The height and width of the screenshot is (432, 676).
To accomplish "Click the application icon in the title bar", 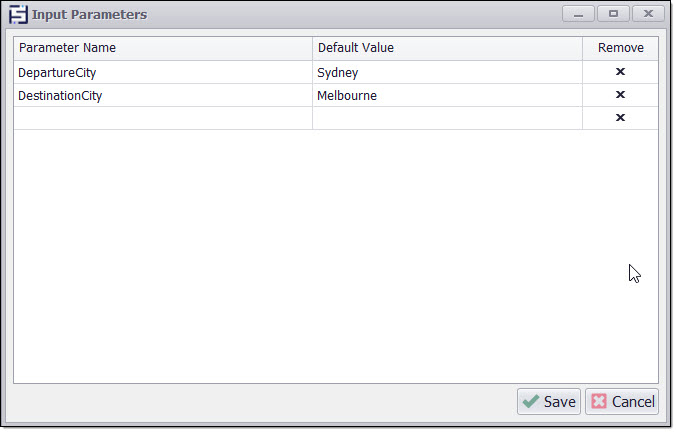I will tap(18, 15).
